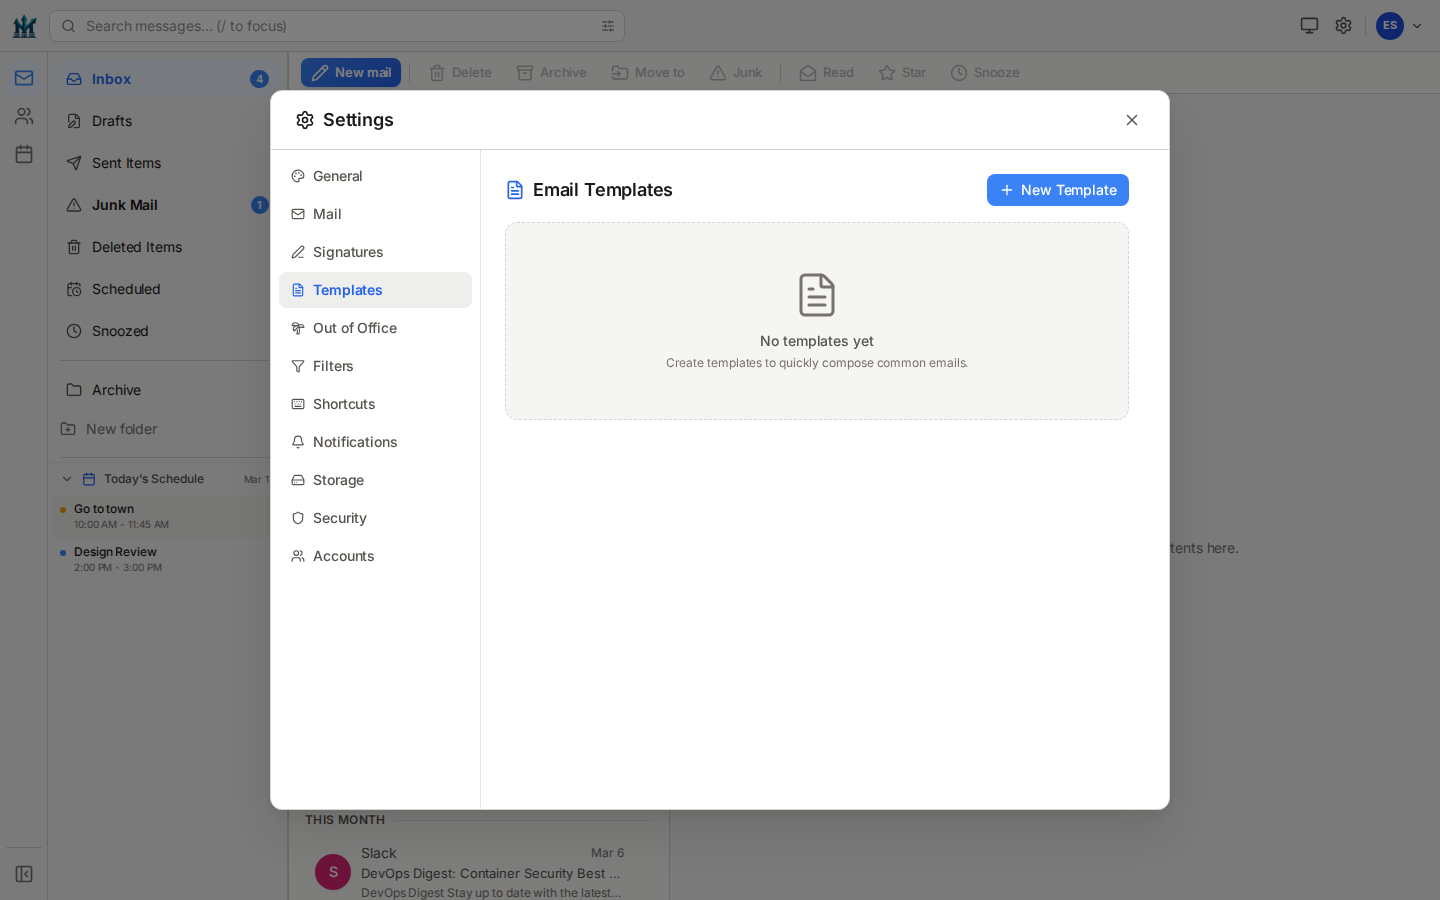This screenshot has height=900, width=1440.
Task: Open search filters via the sliders icon
Action: click(x=608, y=26)
